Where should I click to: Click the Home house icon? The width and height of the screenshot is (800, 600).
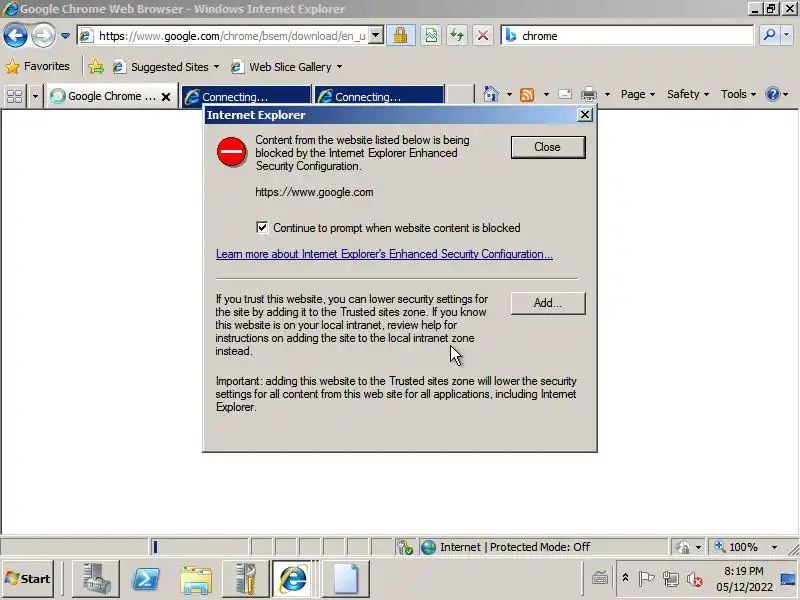tap(490, 94)
